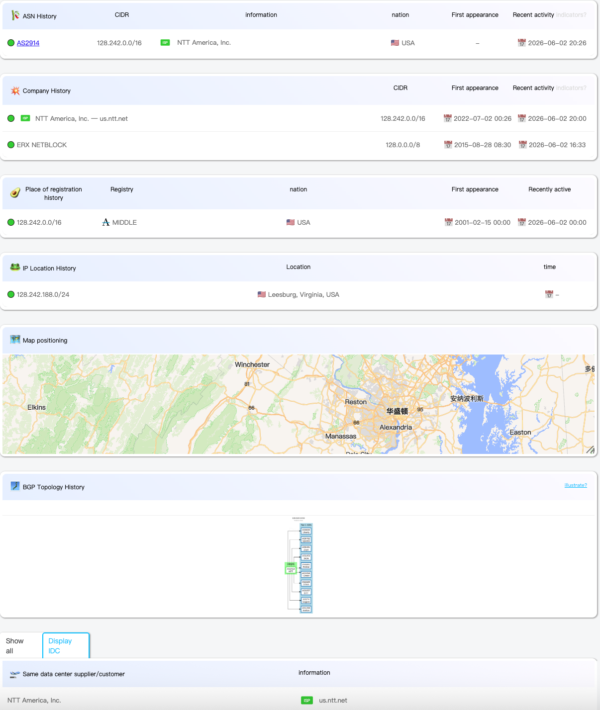Screen dimensions: 600x710
Task: Switch to the Show all tab
Action: click(22, 646)
